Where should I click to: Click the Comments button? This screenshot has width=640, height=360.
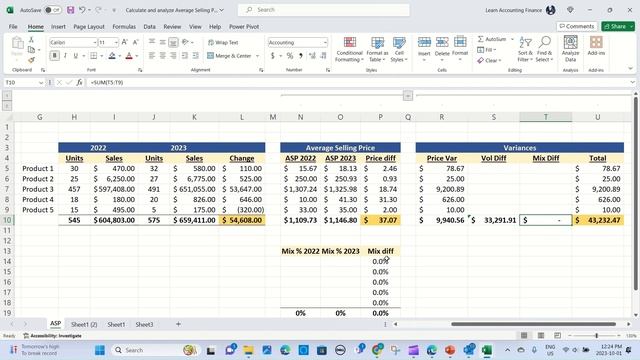tap(577, 26)
